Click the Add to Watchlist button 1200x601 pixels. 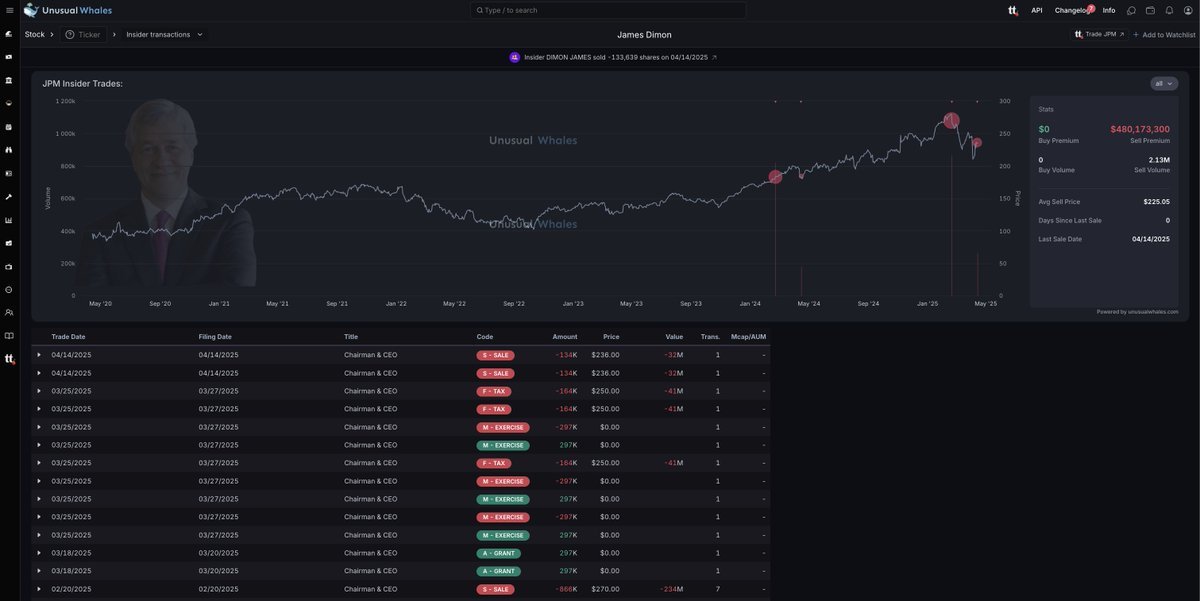pyautogui.click(x=1164, y=34)
